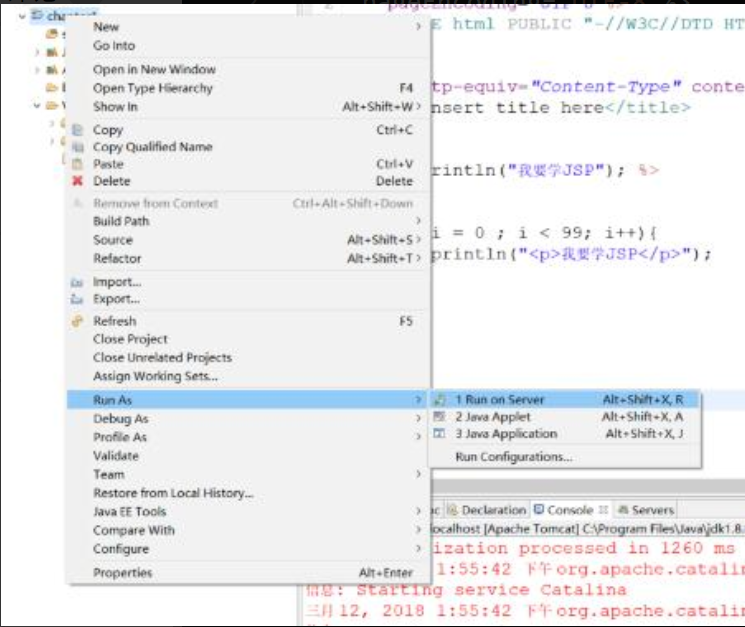The height and width of the screenshot is (627, 745).
Task: Select Import... menu entry
Action: [248, 282]
